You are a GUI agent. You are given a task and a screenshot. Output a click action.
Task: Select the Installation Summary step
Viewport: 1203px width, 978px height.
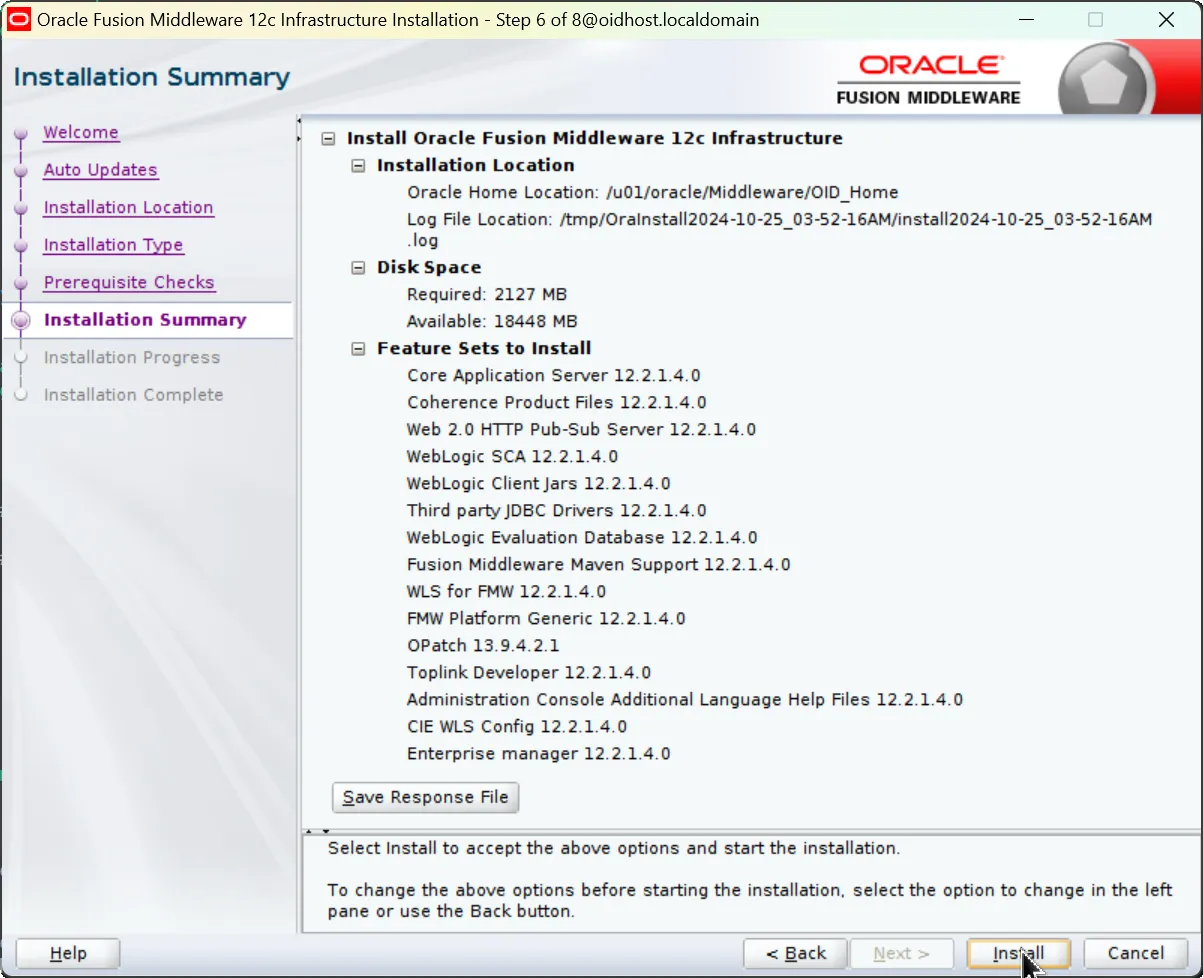(145, 320)
